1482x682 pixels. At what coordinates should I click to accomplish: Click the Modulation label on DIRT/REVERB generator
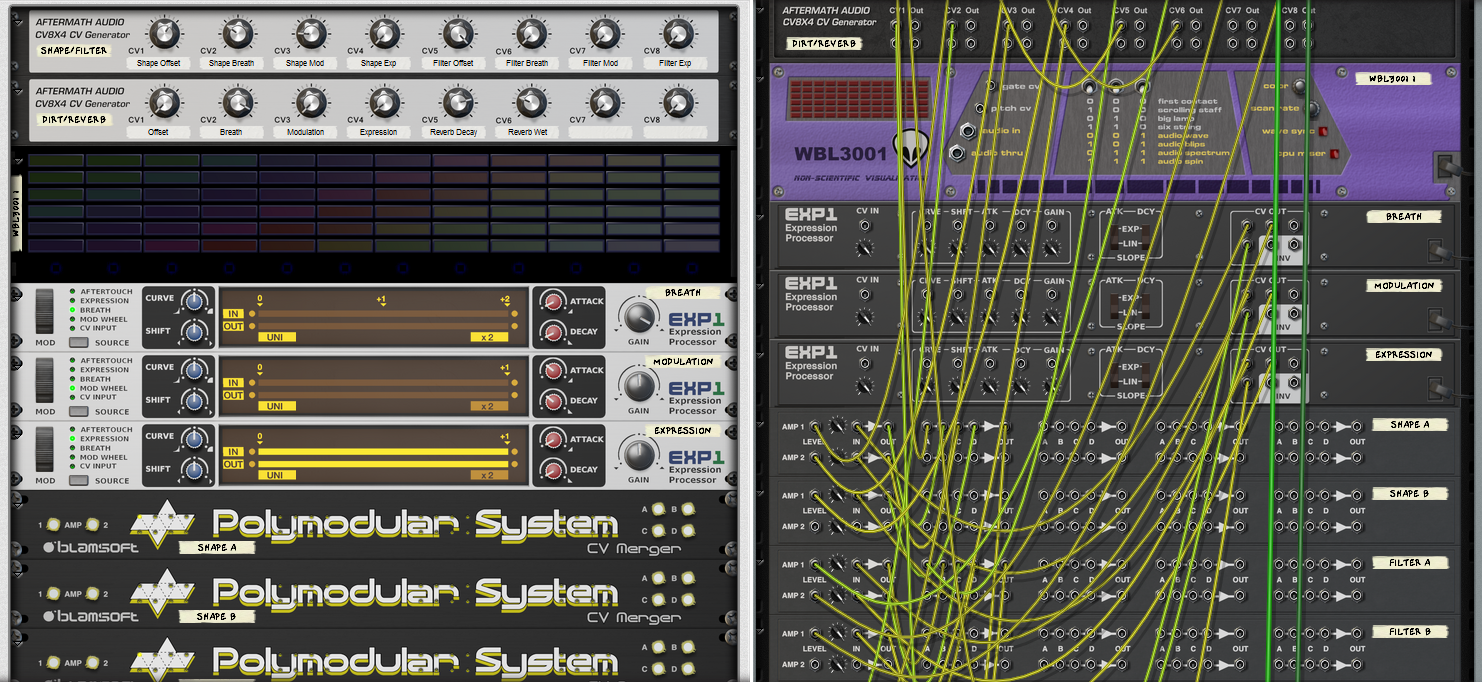[x=305, y=132]
